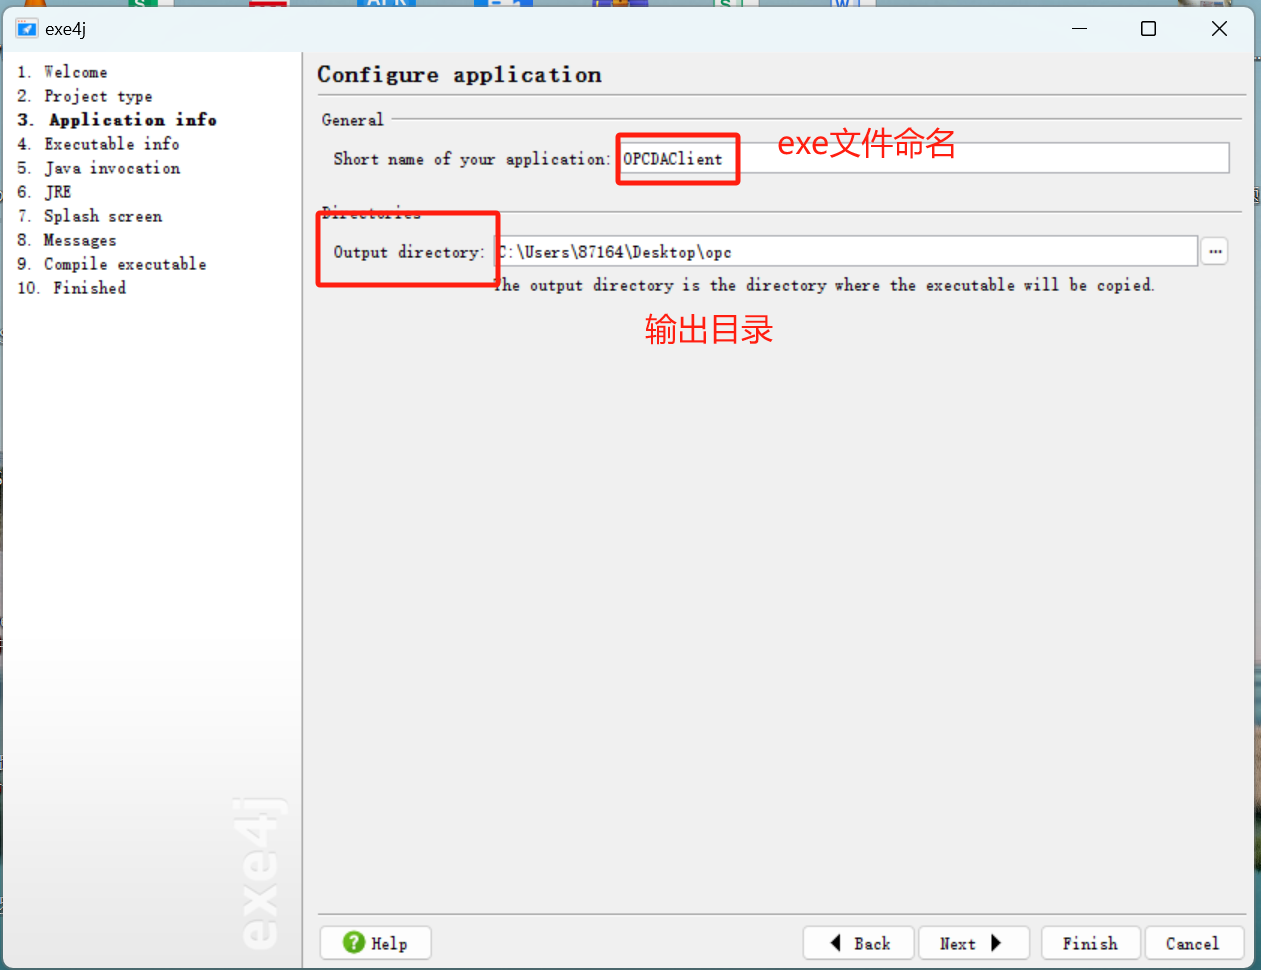Select step 1 Welcome
This screenshot has width=1261, height=970.
click(62, 72)
